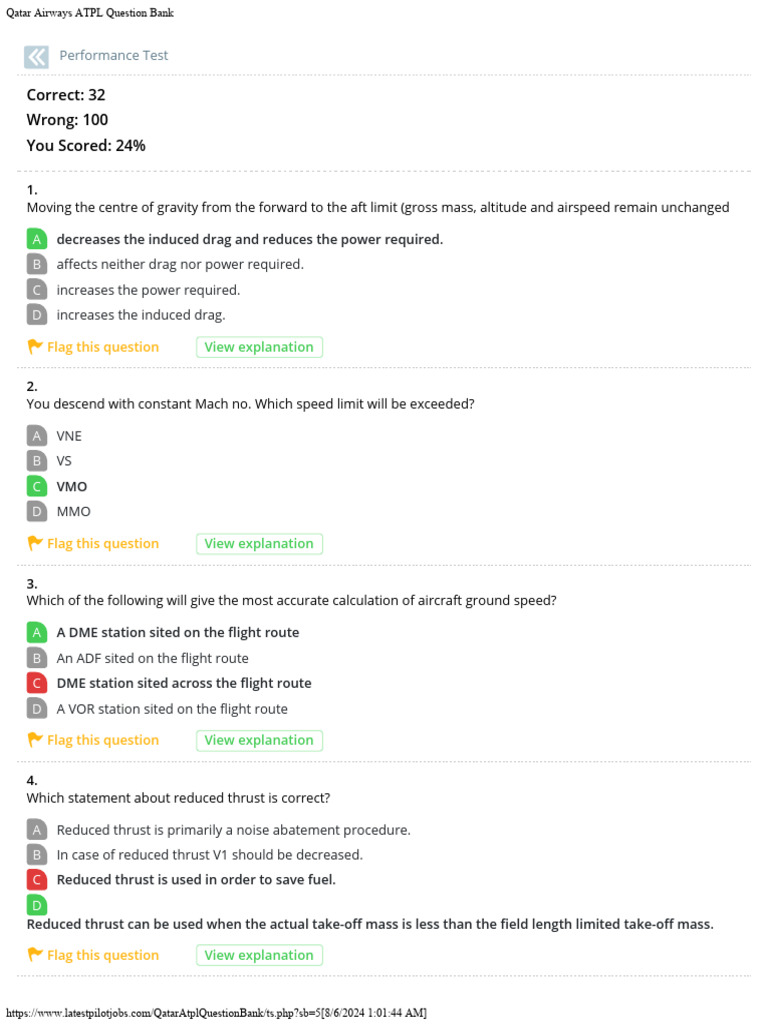
Task: Click 'Flag this question' under question 3
Action: tap(102, 740)
